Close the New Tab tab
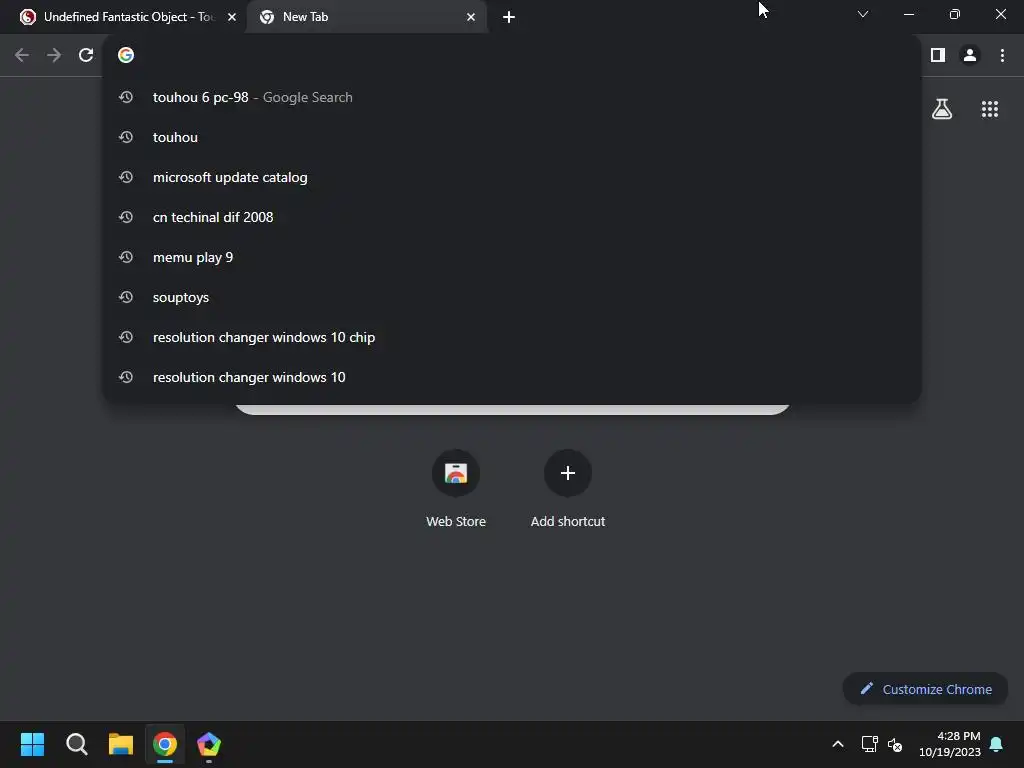The image size is (1024, 768). click(471, 18)
